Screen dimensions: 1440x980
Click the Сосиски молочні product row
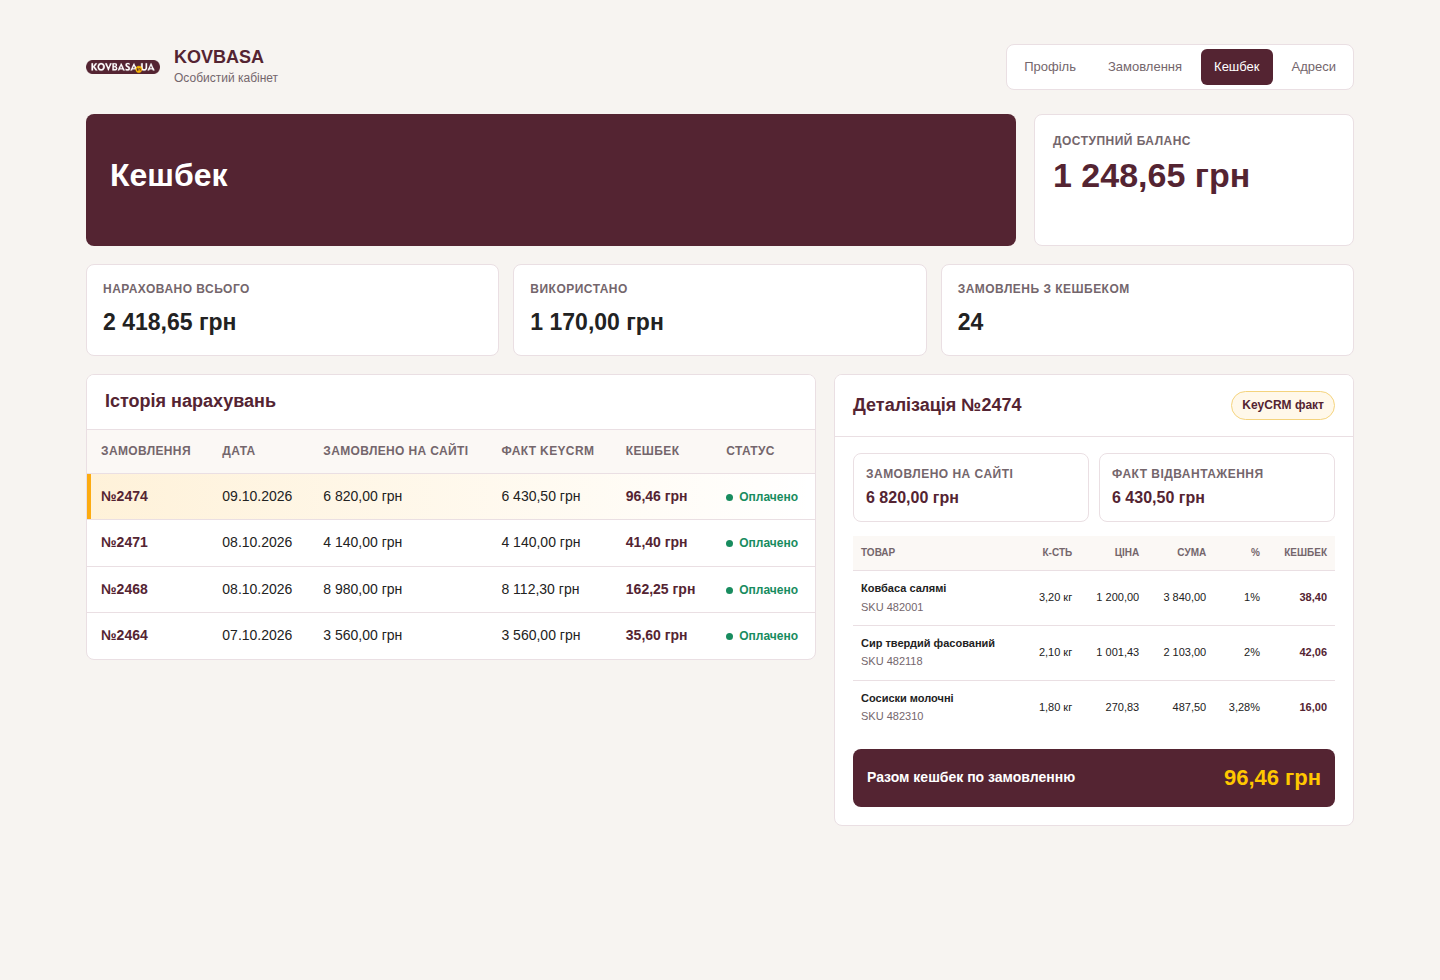pos(1094,708)
